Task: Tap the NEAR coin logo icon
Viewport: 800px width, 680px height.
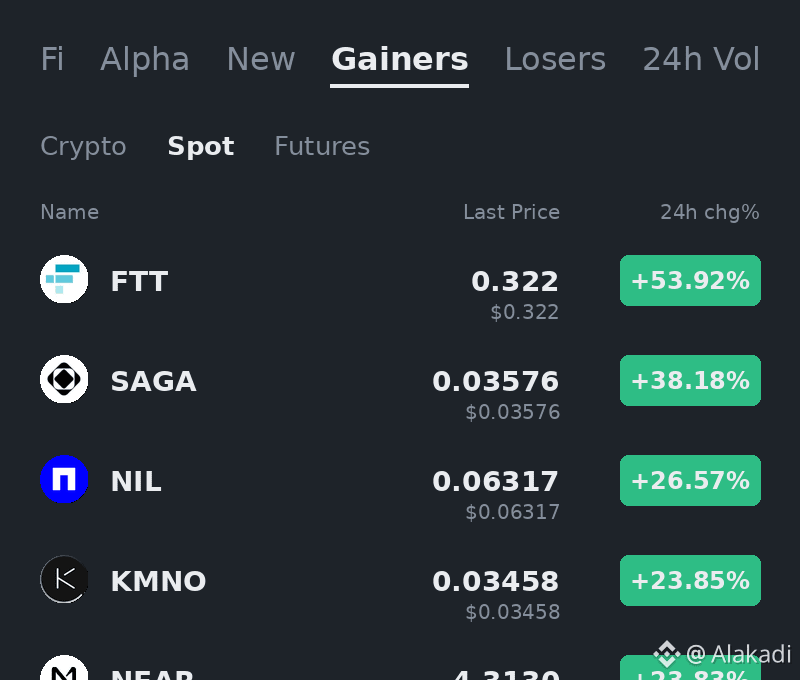Action: (64, 668)
